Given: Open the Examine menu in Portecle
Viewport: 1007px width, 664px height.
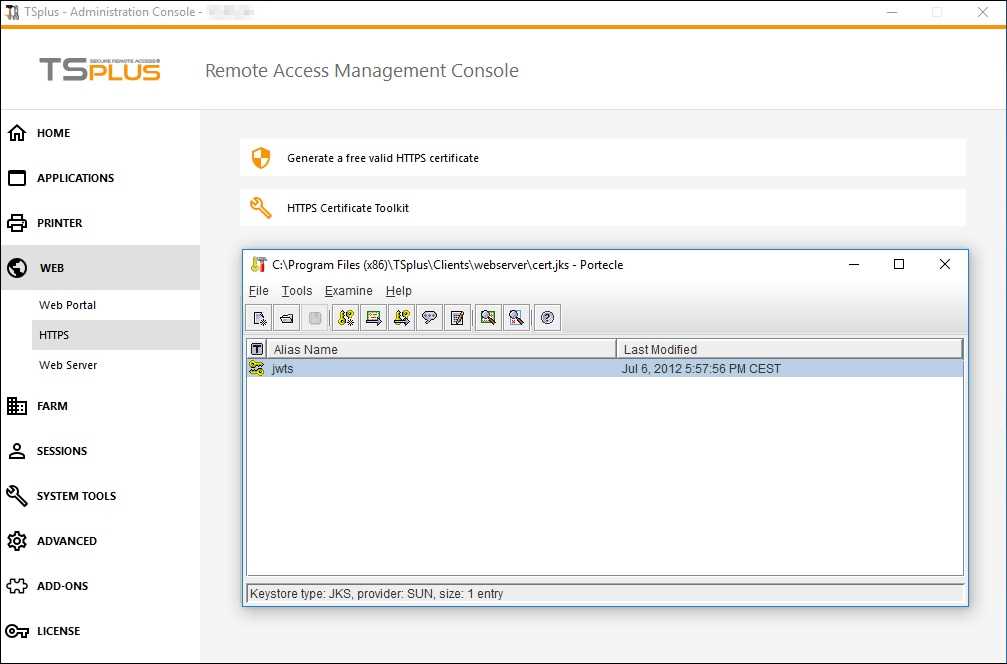Looking at the screenshot, I should click(348, 290).
